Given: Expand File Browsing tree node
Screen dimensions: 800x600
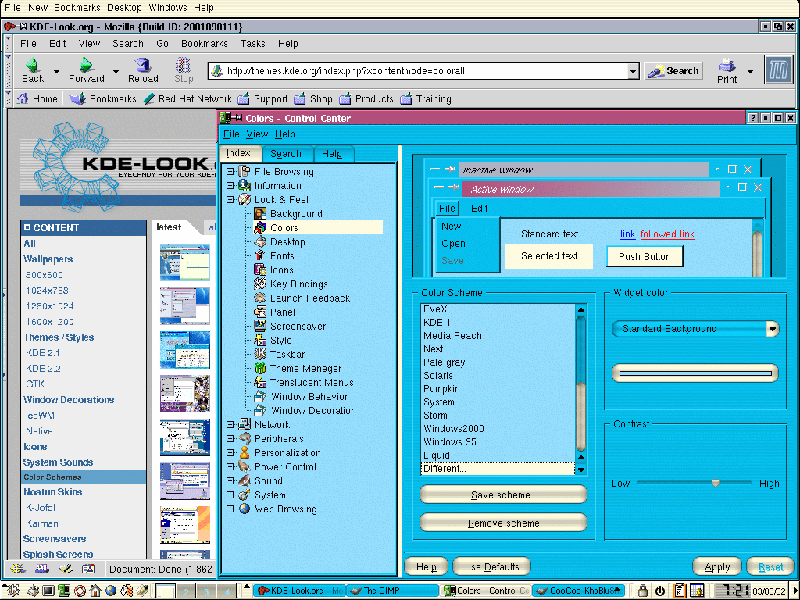Looking at the screenshot, I should coord(231,171).
